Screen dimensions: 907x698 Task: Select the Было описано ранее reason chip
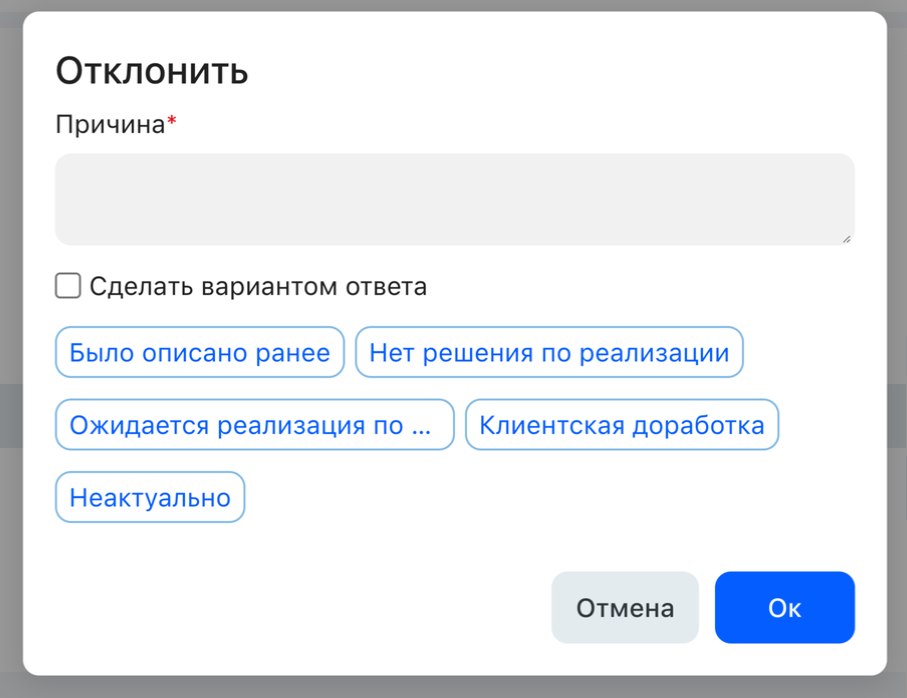click(200, 352)
